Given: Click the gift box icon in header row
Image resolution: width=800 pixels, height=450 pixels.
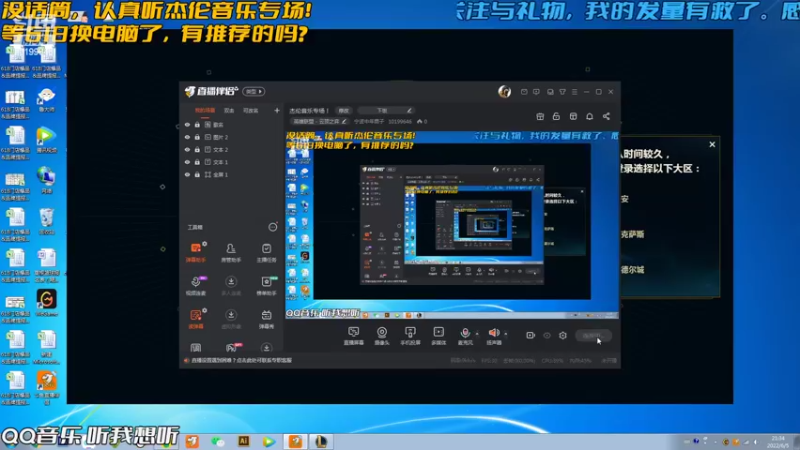Looking at the screenshot, I should tap(540, 116).
